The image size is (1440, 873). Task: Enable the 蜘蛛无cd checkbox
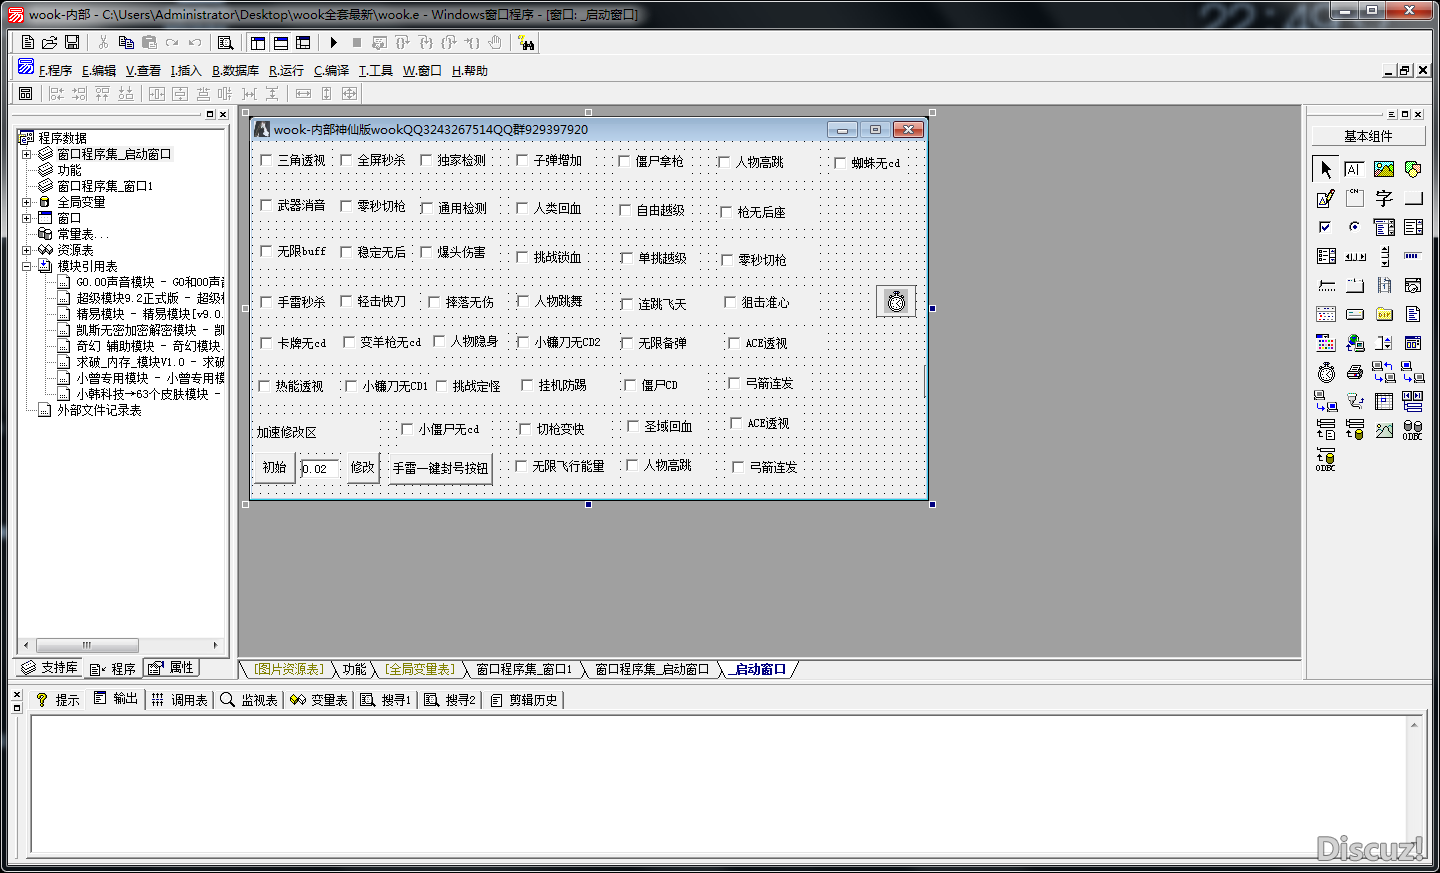point(840,163)
